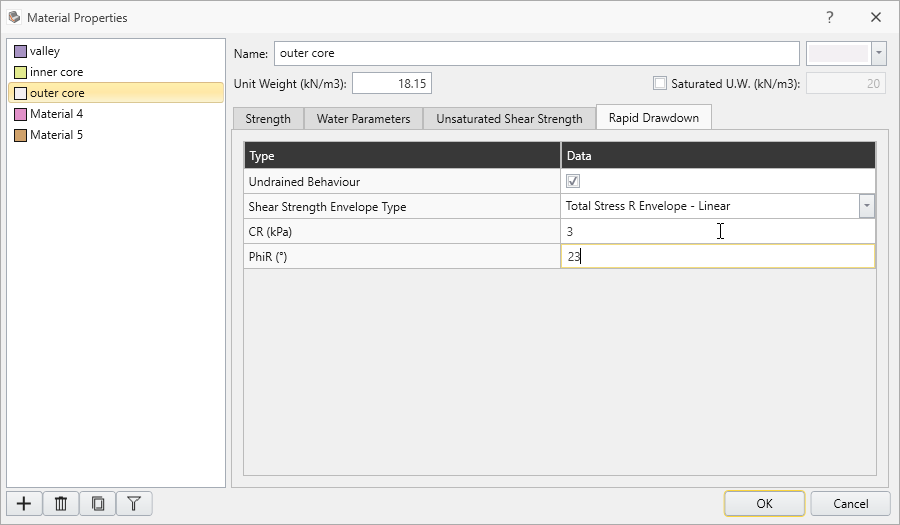Delete selected material with trash icon
The width and height of the screenshot is (900, 525).
(x=61, y=504)
